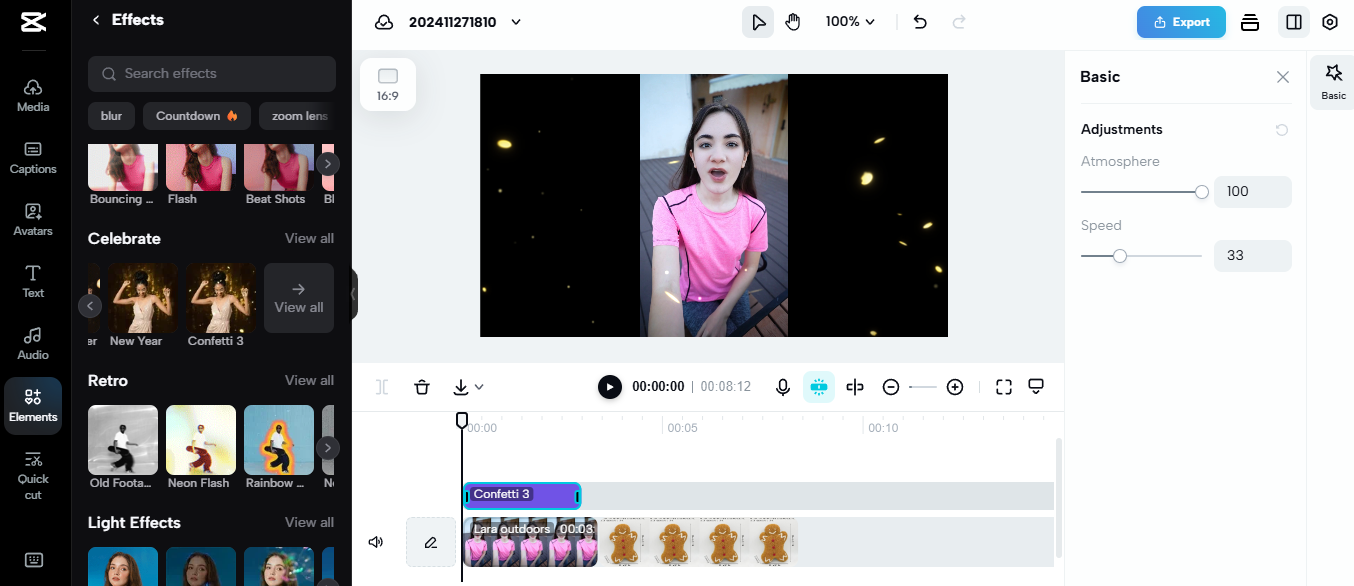The image size is (1354, 586).
Task: Open the preview display options icon
Action: click(1037, 387)
